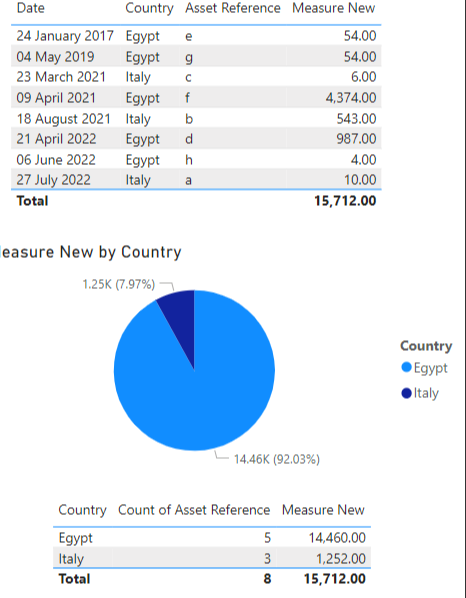The height and width of the screenshot is (598, 466).
Task: Click Measure New header in bottom table
Action: [323, 510]
